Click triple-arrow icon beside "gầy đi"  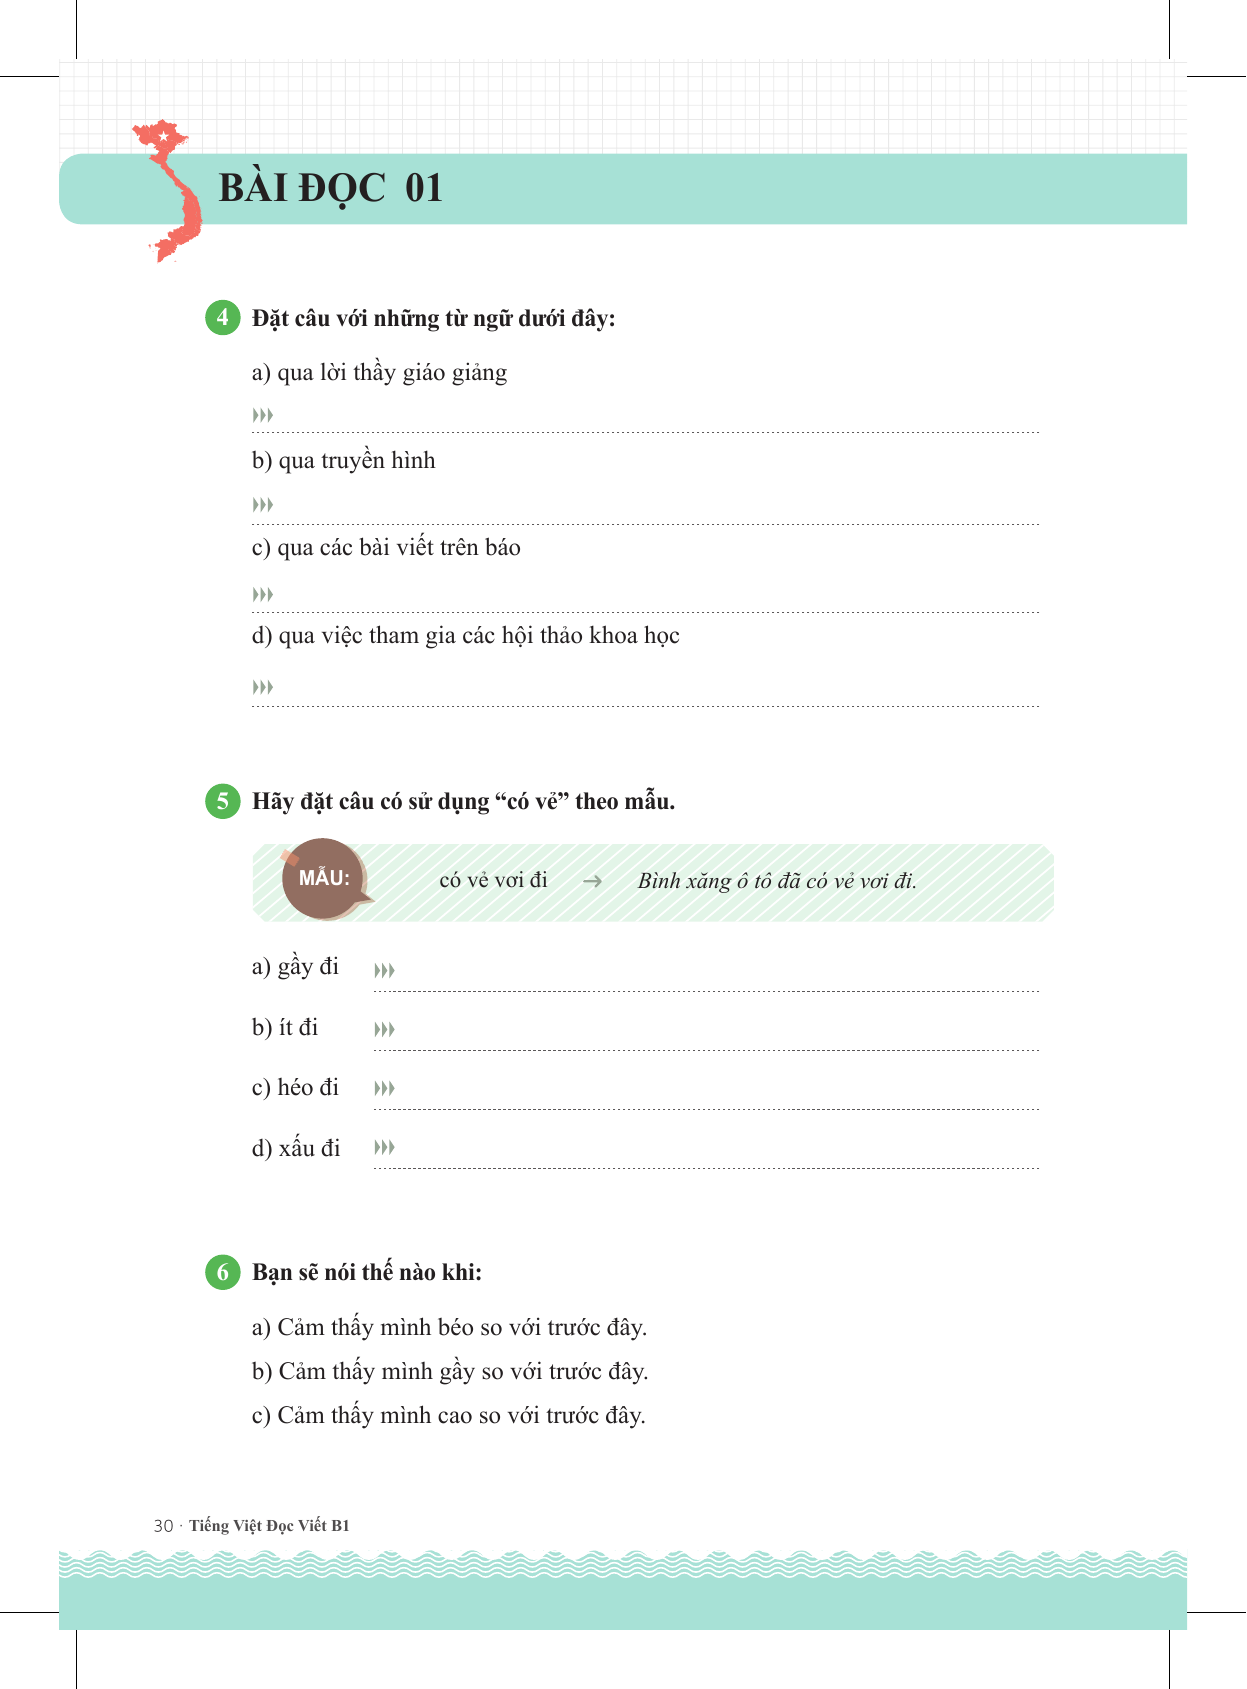click(384, 970)
